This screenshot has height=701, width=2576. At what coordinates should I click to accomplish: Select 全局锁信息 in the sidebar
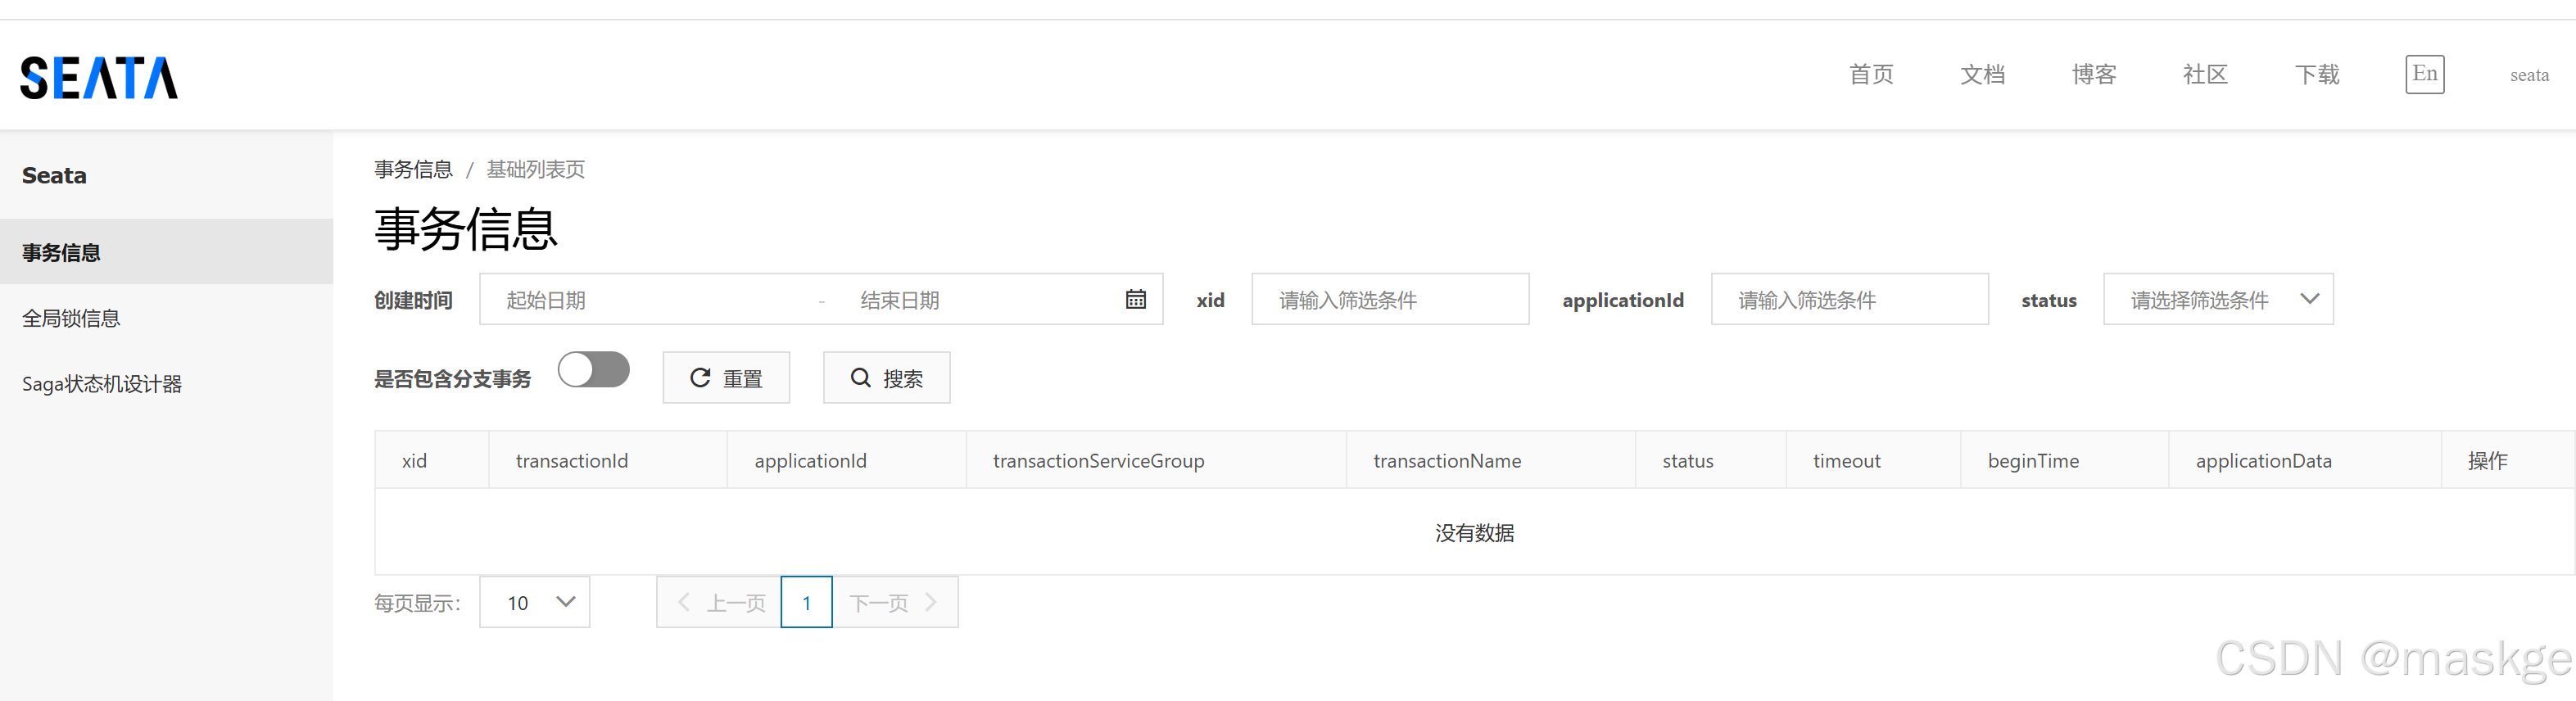click(x=166, y=318)
